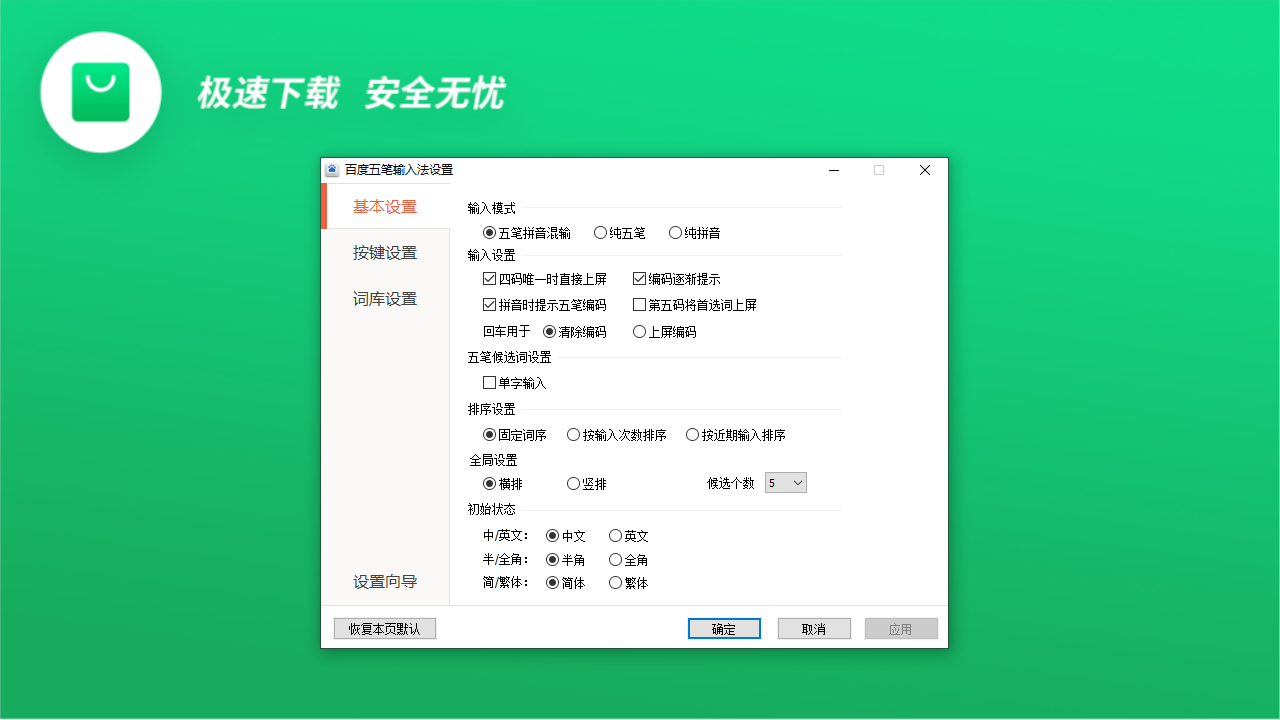Select the 纯五笔 input mode
Screen dimensions: 1280x720
pyautogui.click(x=599, y=232)
